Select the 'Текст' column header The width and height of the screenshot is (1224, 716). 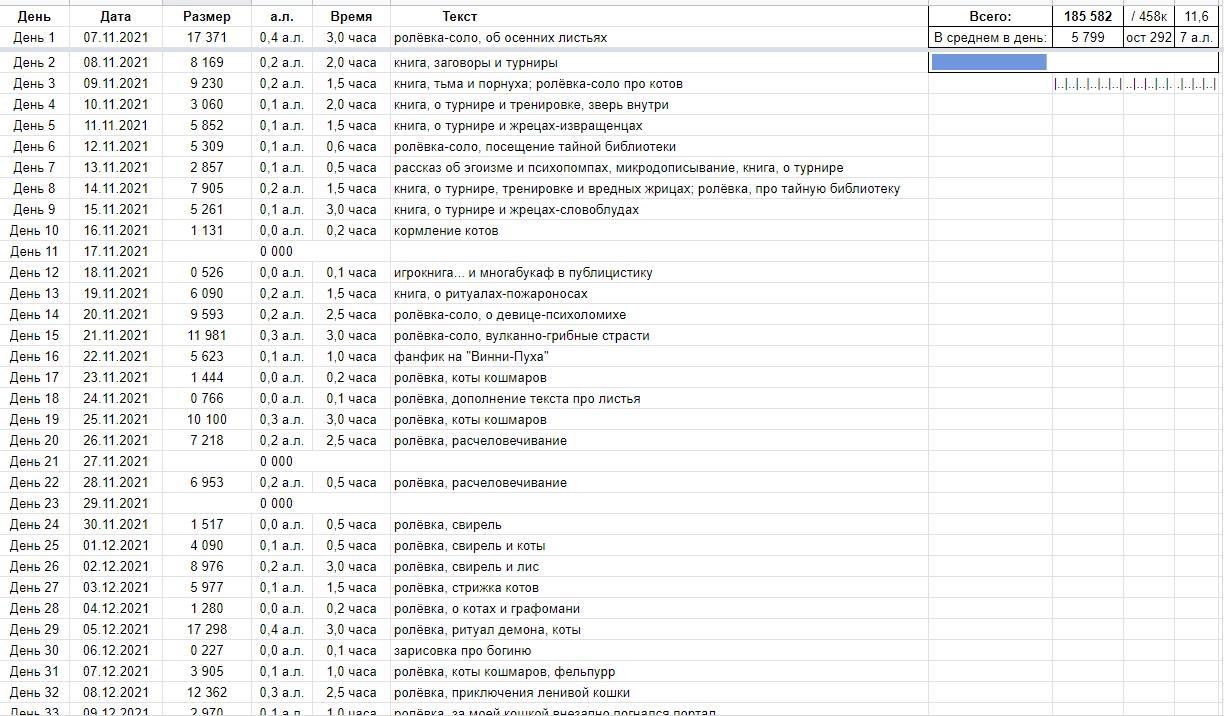pyautogui.click(x=460, y=16)
